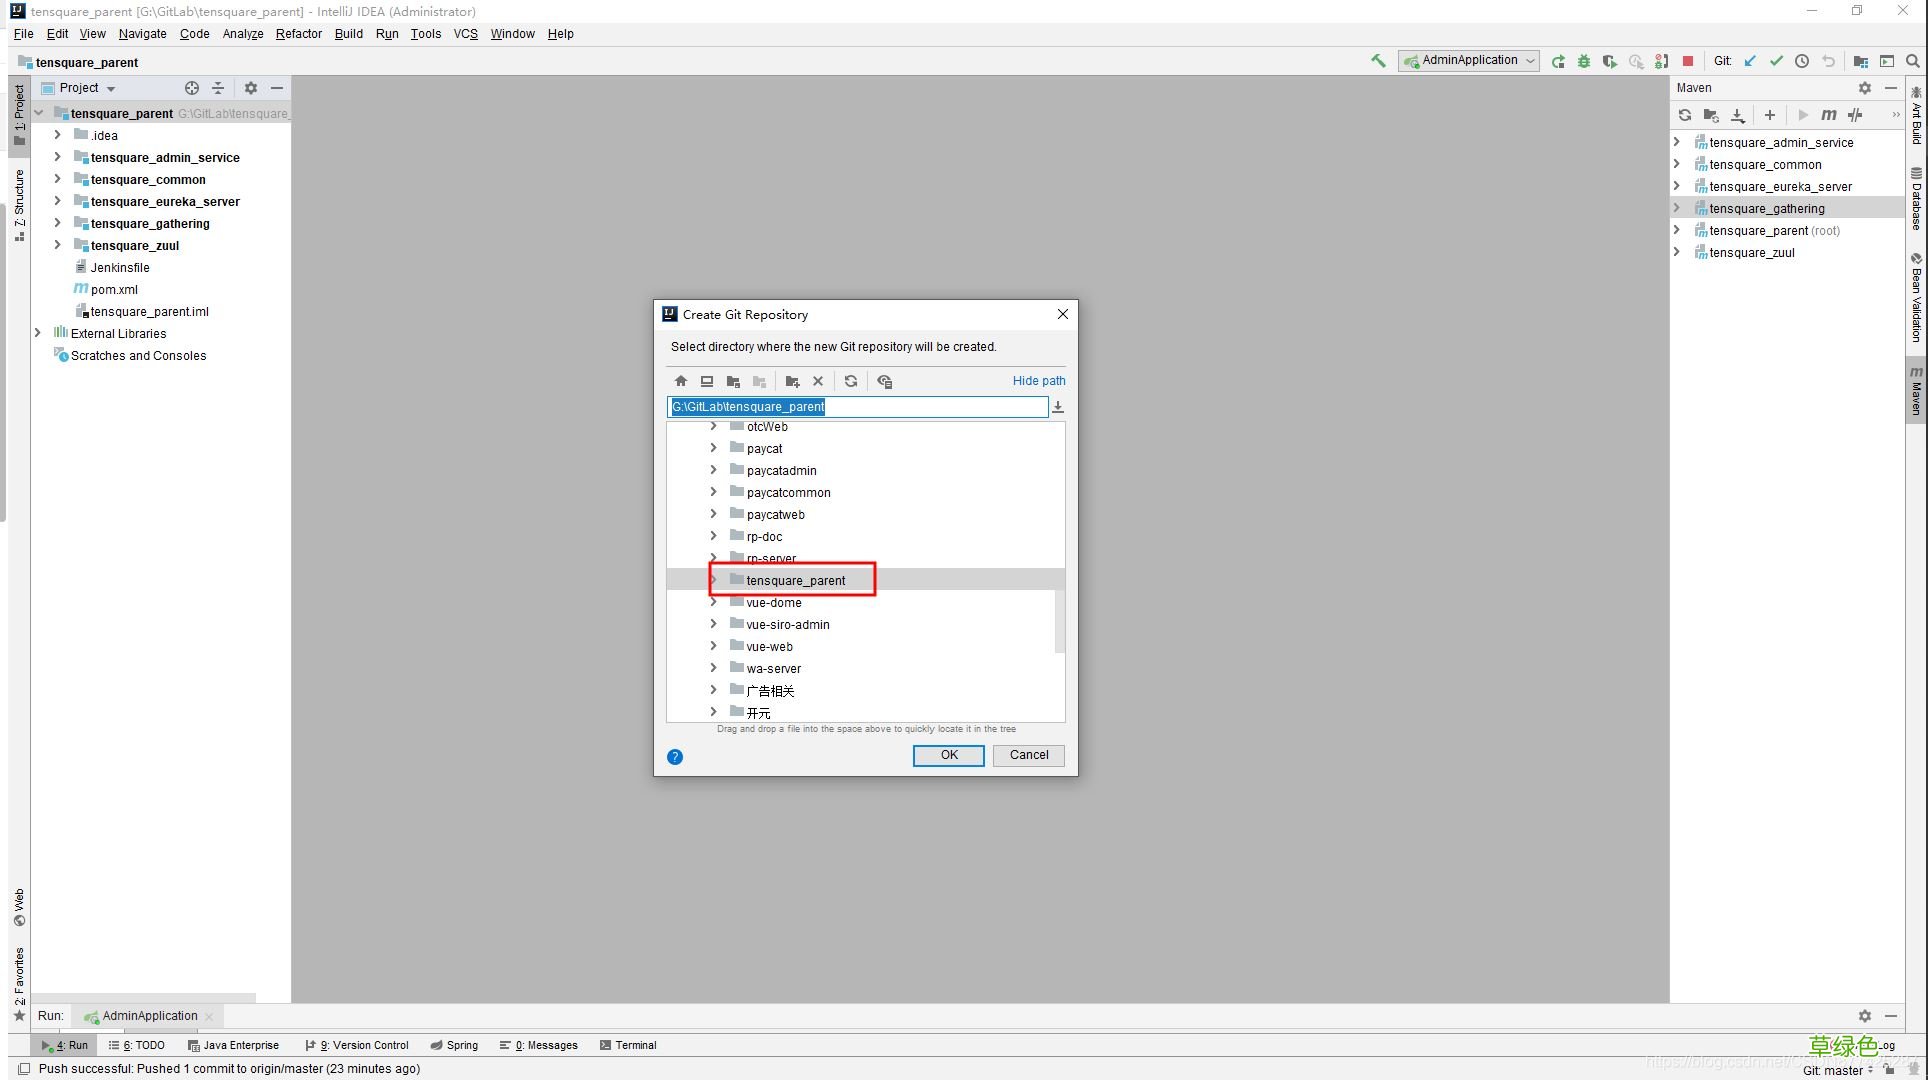
Task: Click Maven Download Sources icon
Action: point(1738,115)
